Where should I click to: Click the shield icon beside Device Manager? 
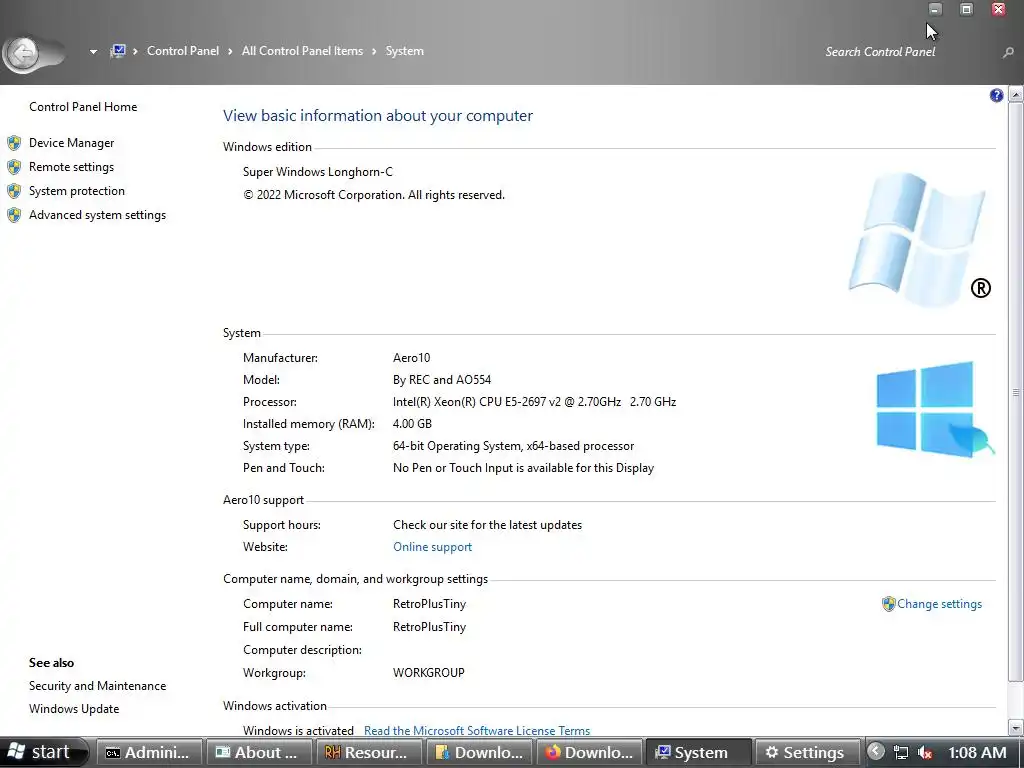pyautogui.click(x=14, y=142)
